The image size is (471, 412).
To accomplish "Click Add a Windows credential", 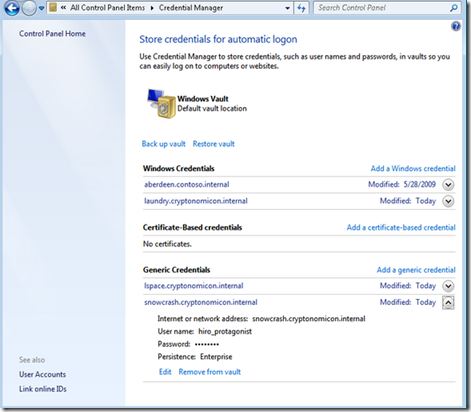I will click(x=413, y=168).
